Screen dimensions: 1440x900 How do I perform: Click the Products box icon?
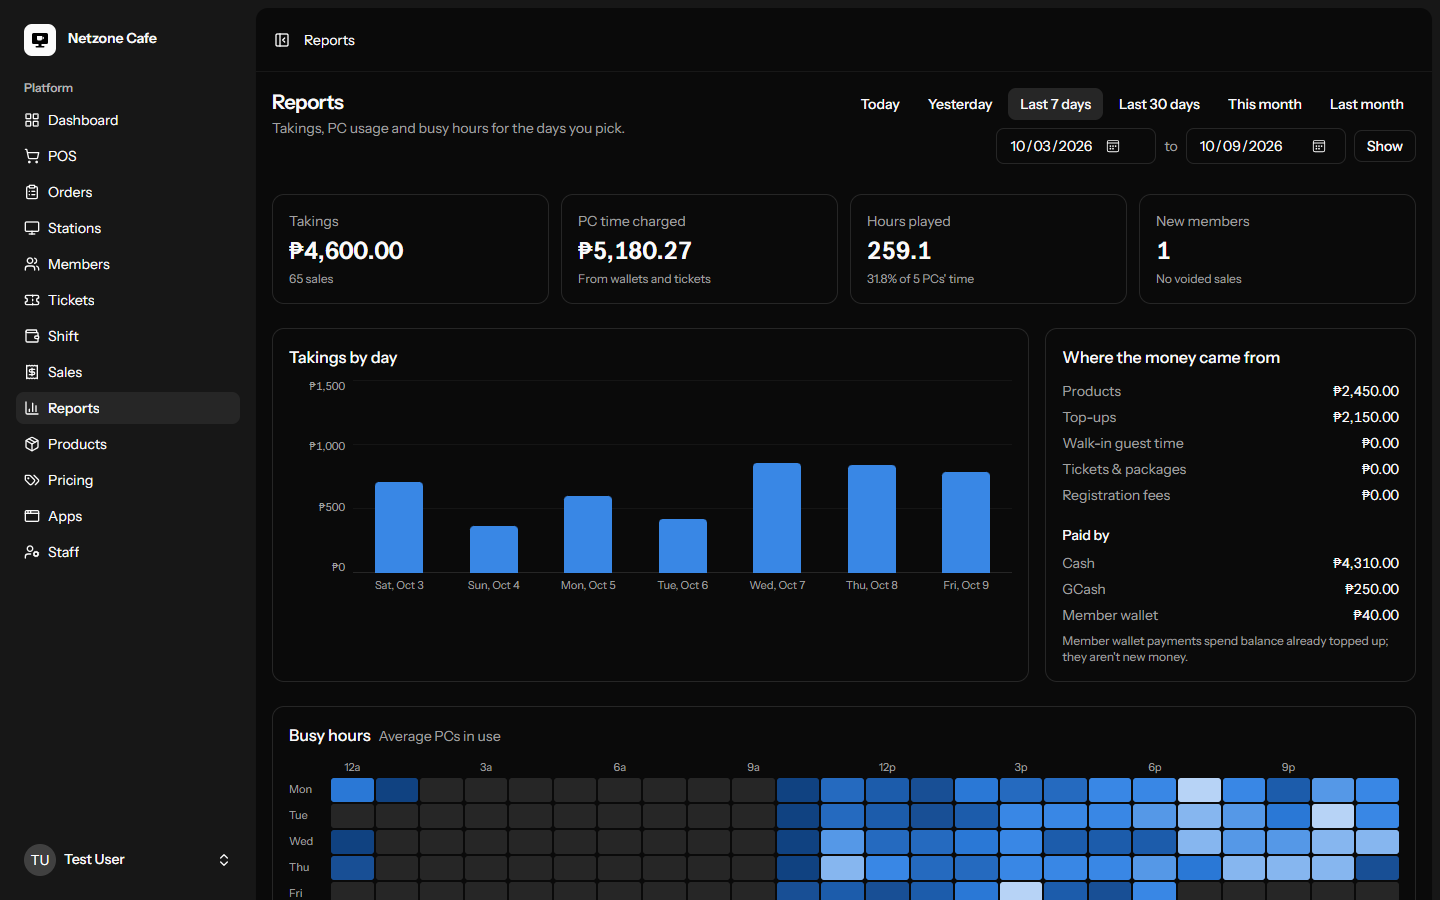tap(32, 444)
